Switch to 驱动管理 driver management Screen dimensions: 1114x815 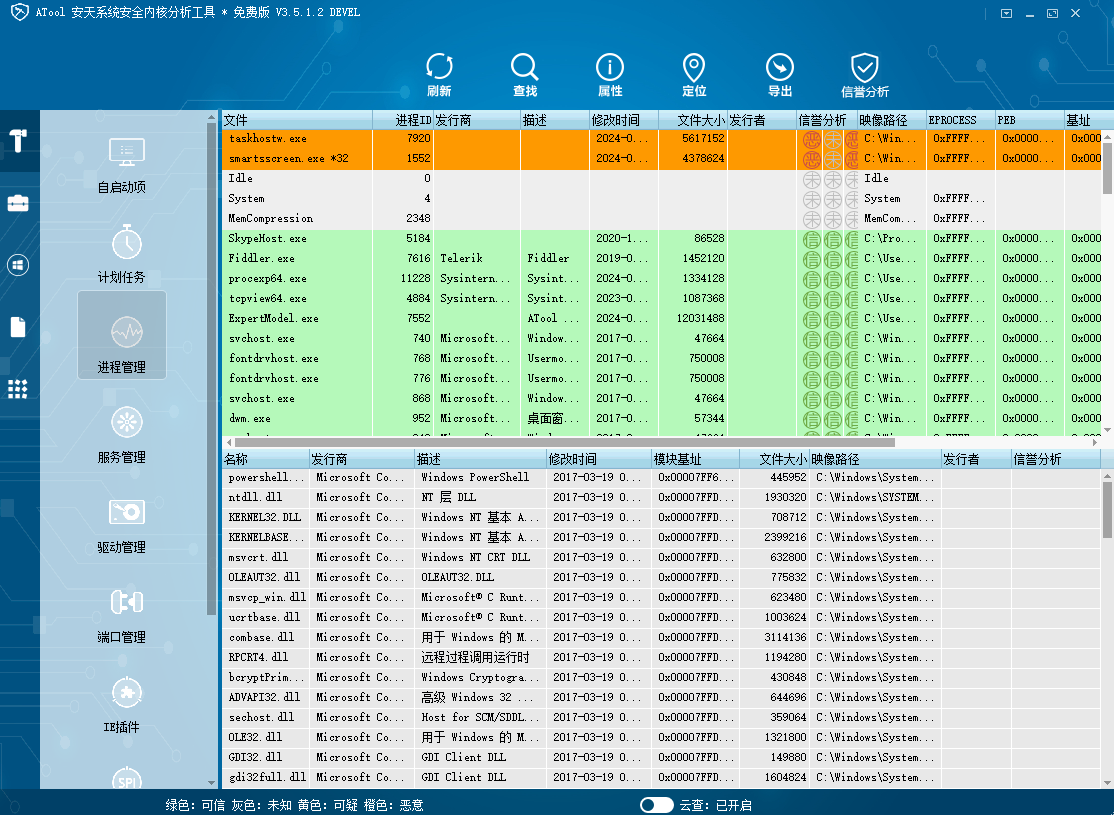[122, 525]
